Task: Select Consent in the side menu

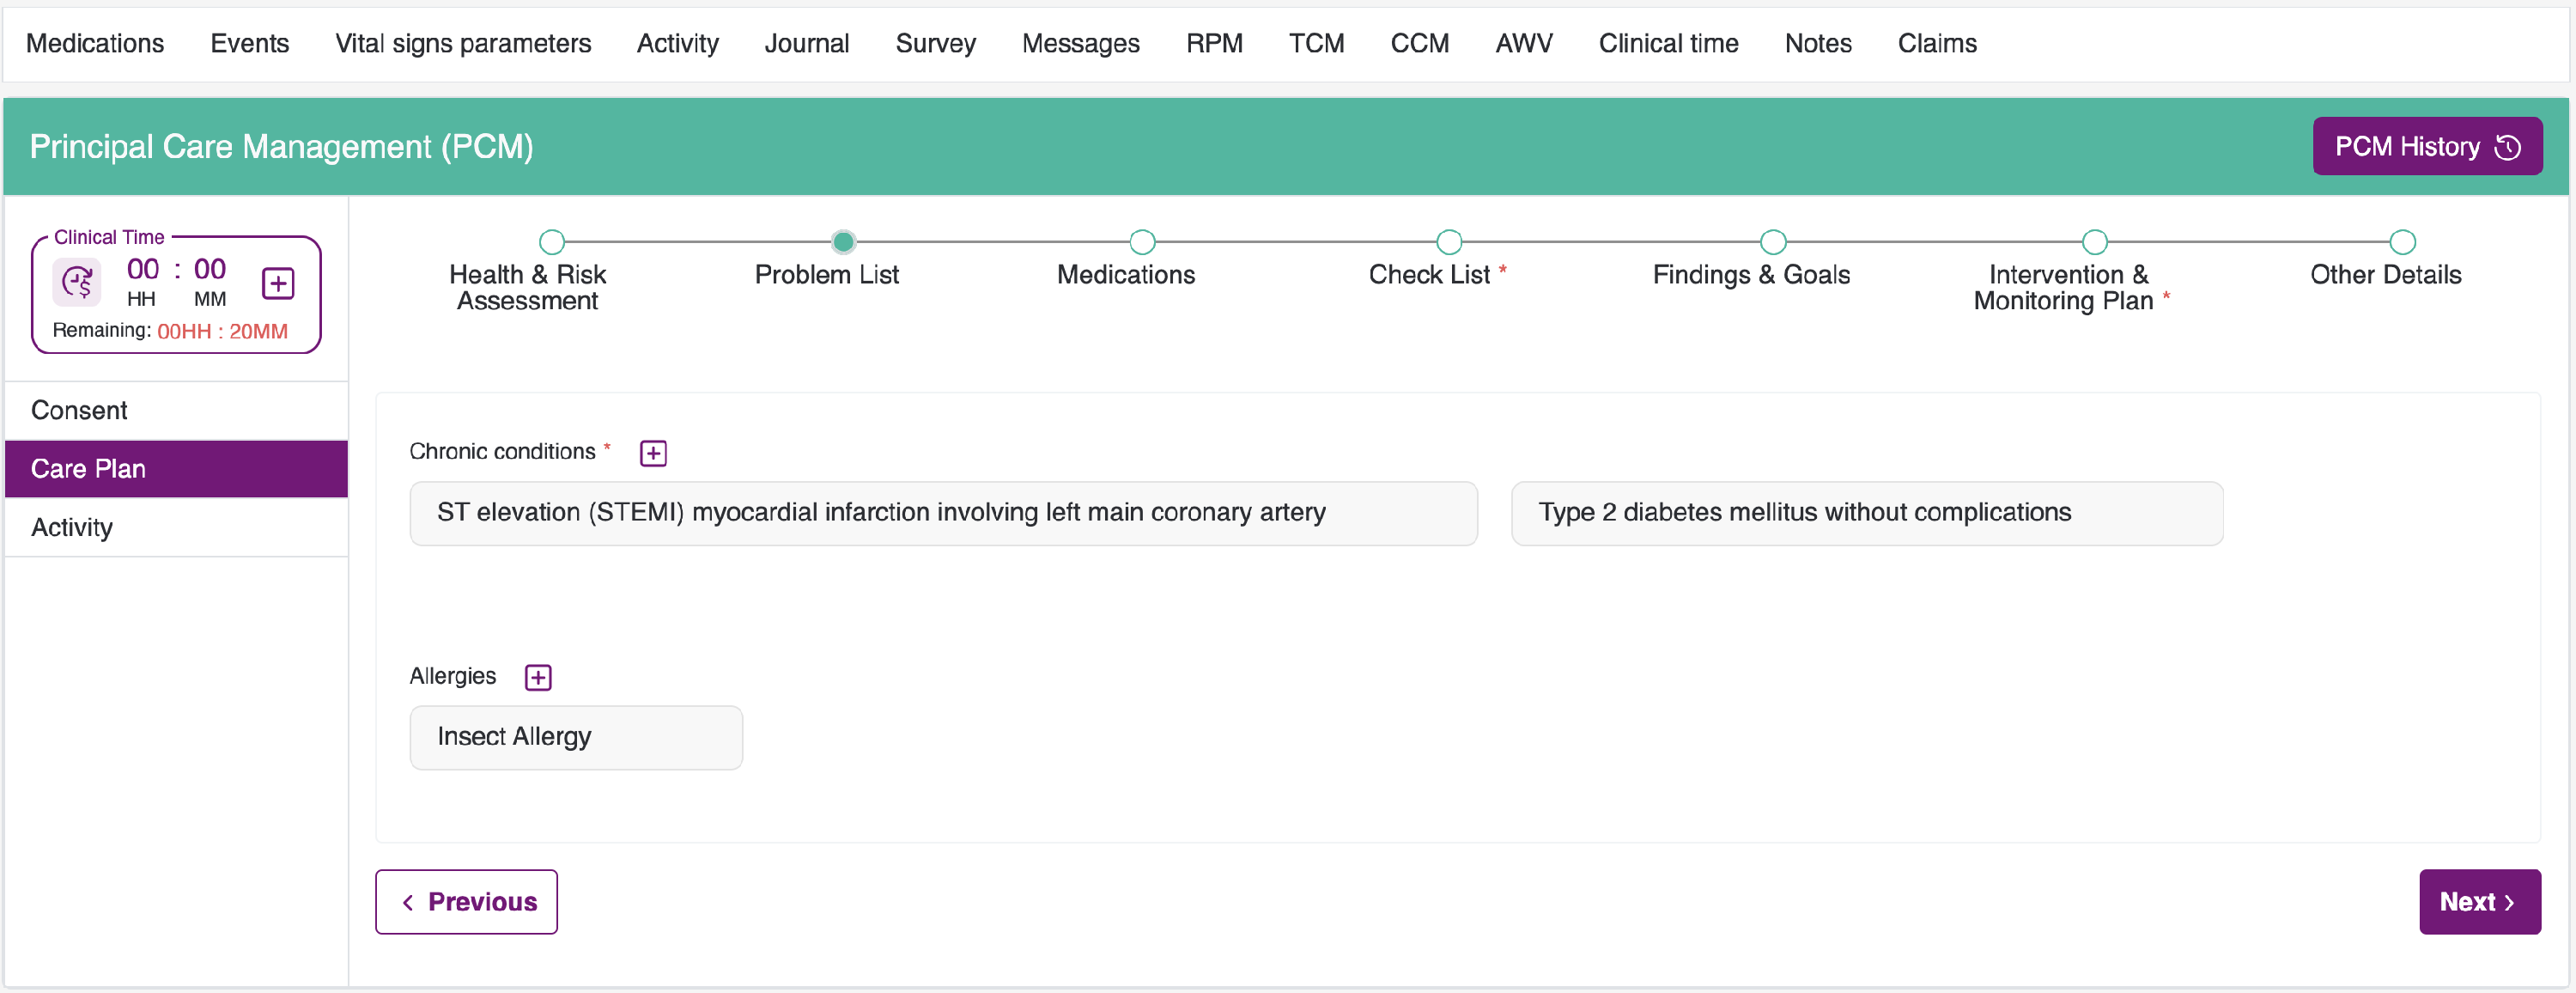Action: click(80, 410)
